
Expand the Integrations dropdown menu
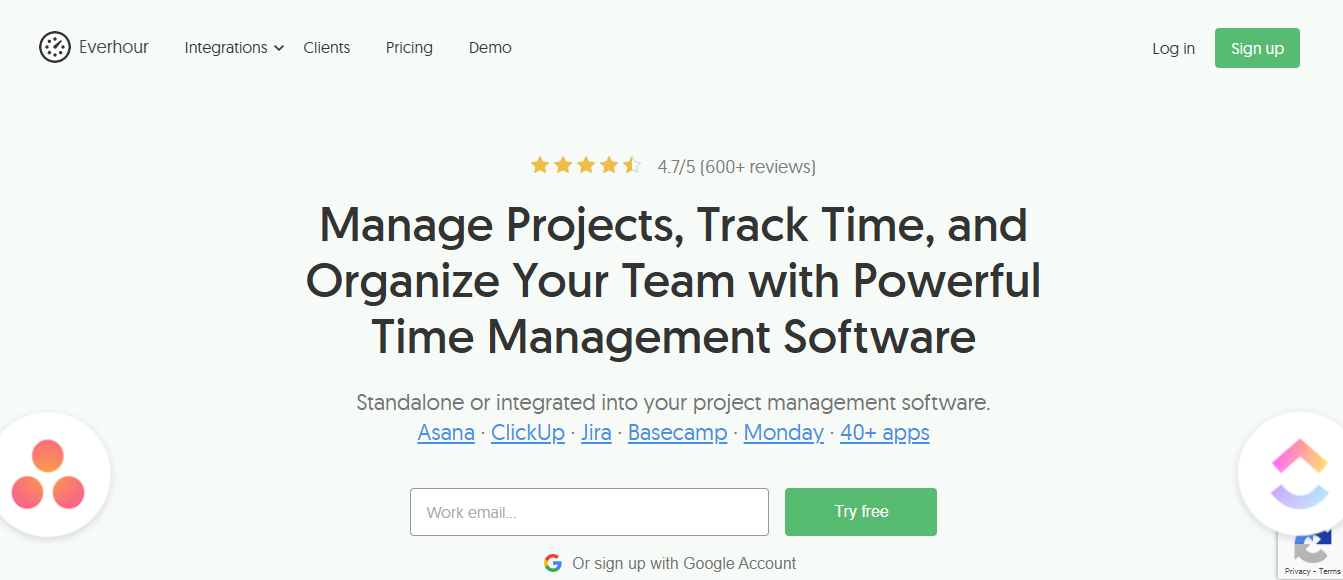(x=226, y=47)
